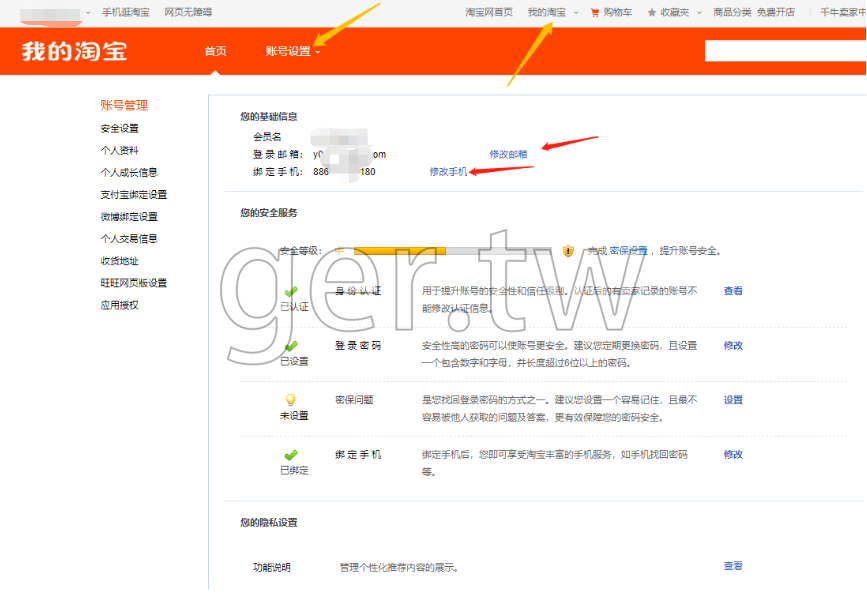Click the 修改手机 link
The height and width of the screenshot is (595, 867).
point(448,172)
